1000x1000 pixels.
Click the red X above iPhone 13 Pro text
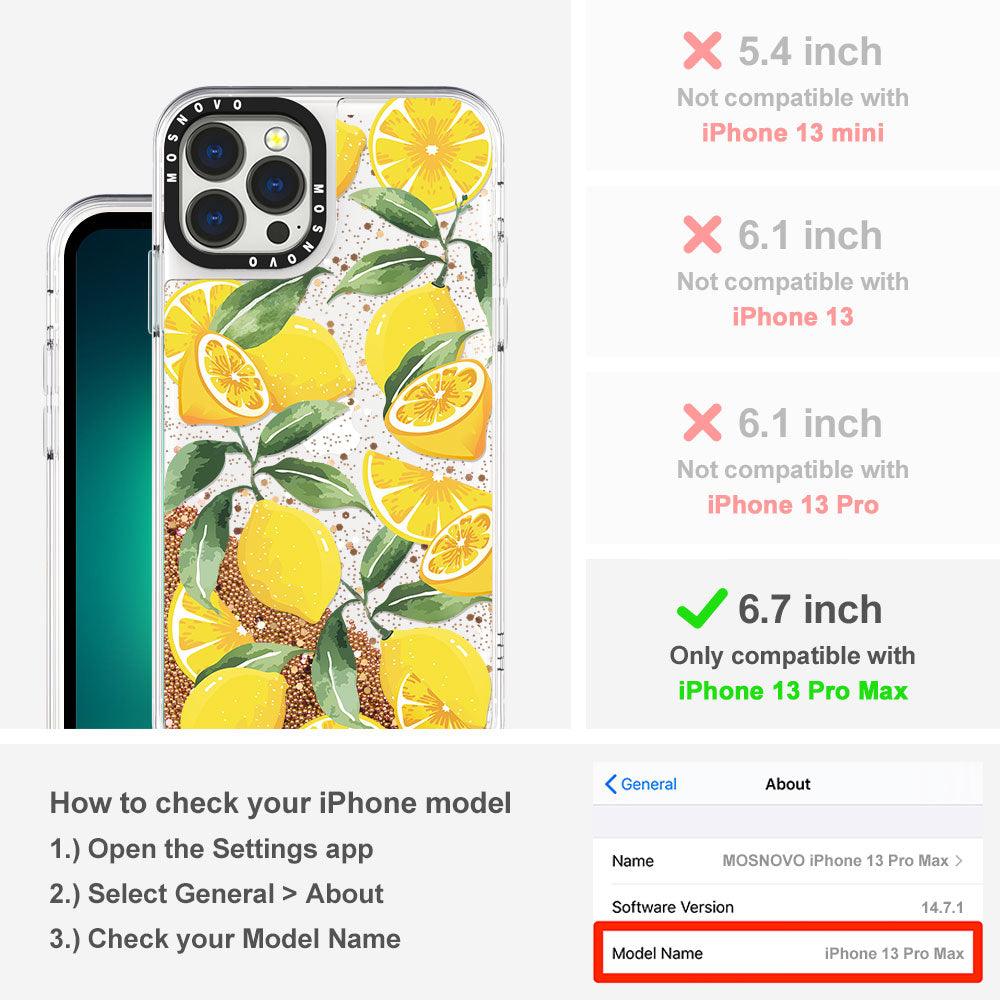702,422
